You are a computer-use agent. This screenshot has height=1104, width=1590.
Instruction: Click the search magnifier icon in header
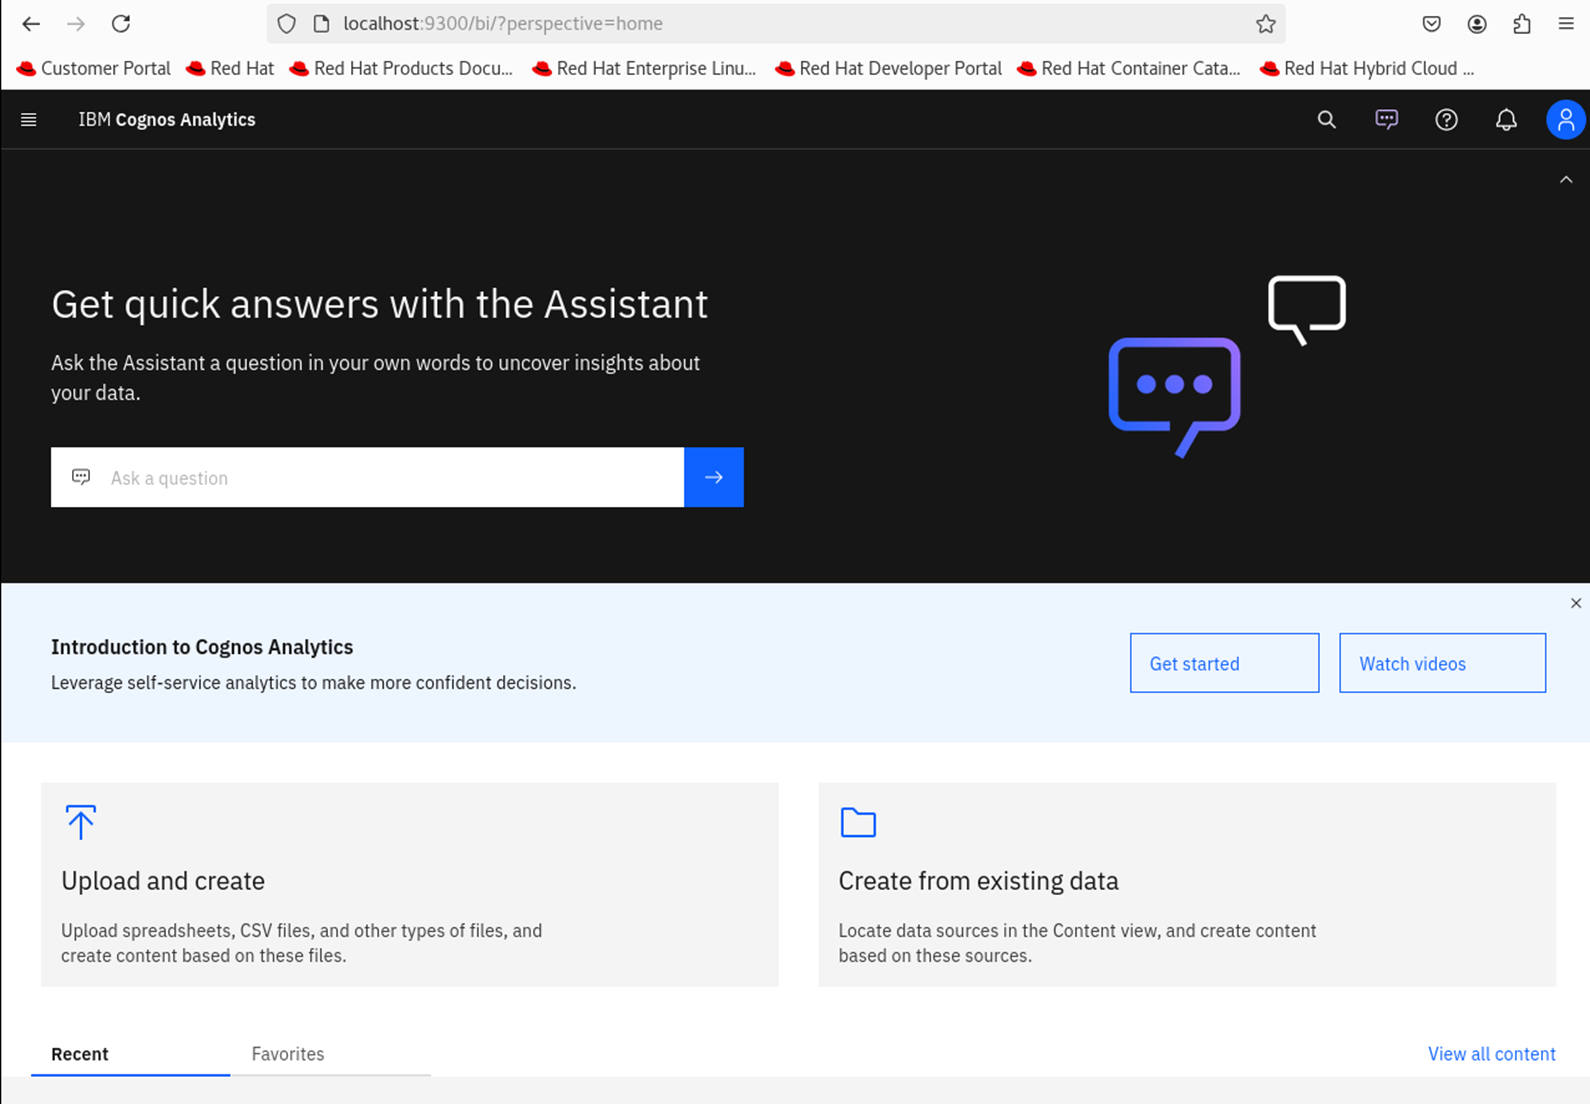[x=1326, y=120]
